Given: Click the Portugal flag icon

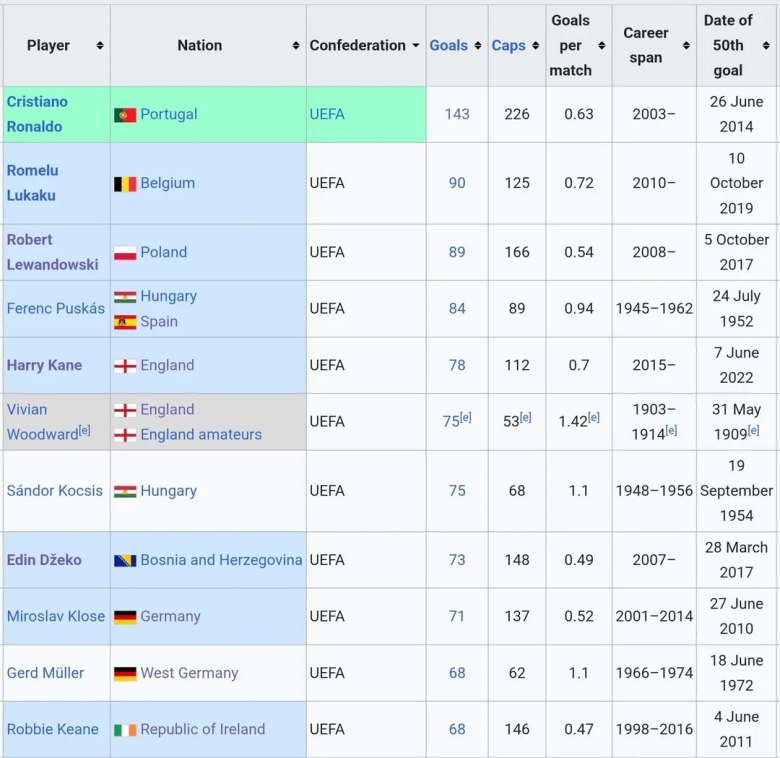Looking at the screenshot, I should click(x=125, y=115).
